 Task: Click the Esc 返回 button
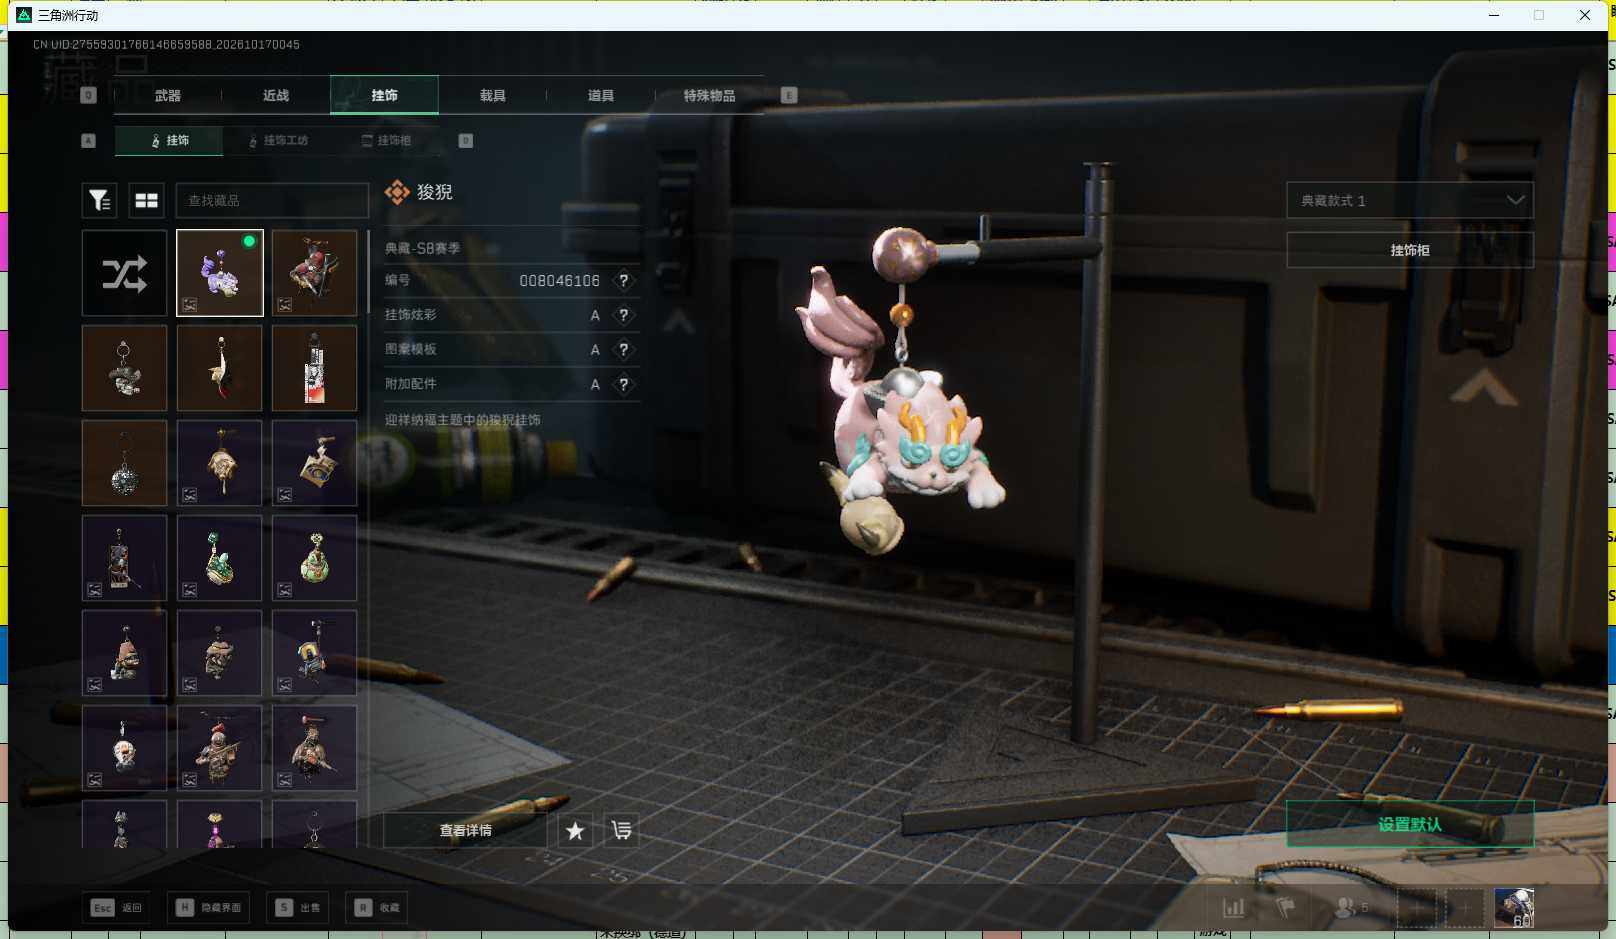pos(118,908)
